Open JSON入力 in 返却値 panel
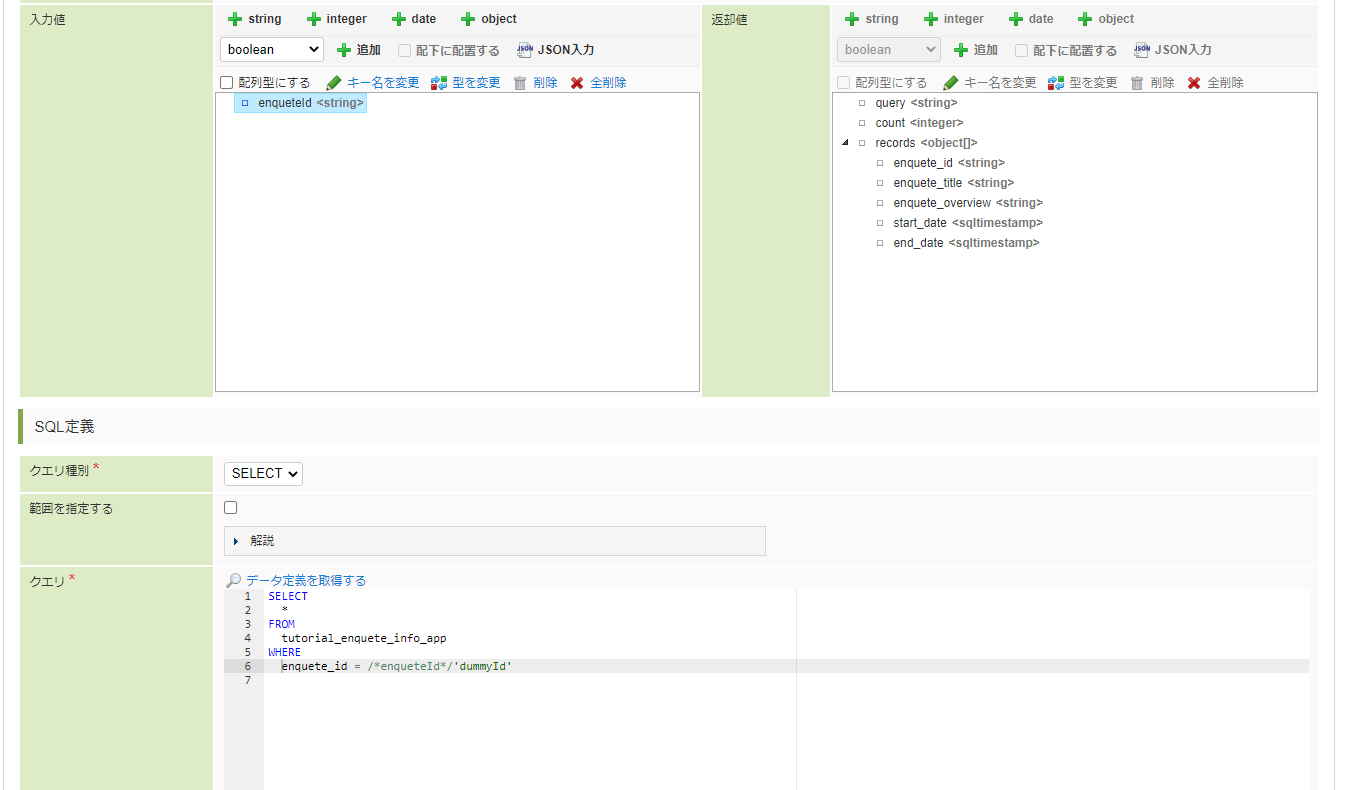This screenshot has height=790, width=1371. 1173,50
